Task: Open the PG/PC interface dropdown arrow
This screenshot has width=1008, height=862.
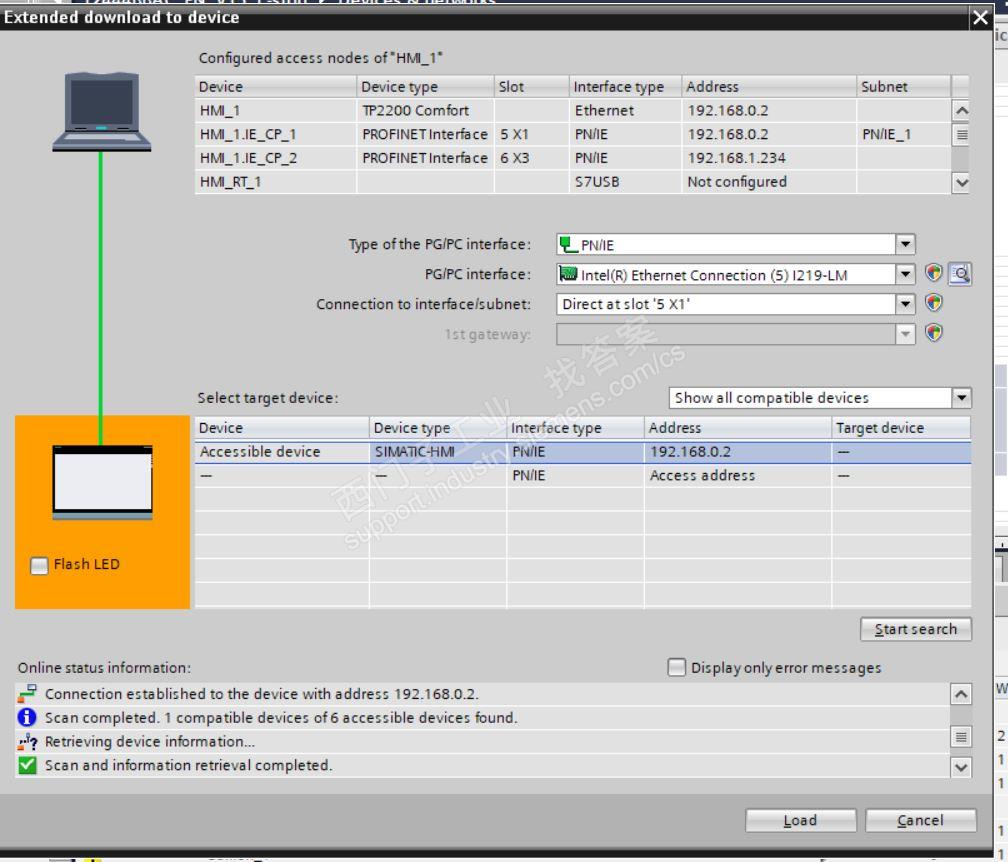Action: 905,274
